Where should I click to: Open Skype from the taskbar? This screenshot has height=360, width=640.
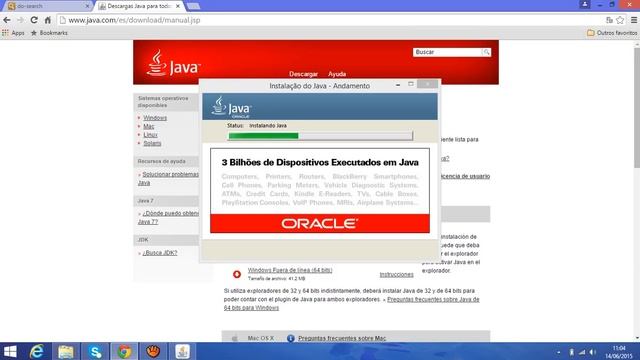tap(95, 351)
